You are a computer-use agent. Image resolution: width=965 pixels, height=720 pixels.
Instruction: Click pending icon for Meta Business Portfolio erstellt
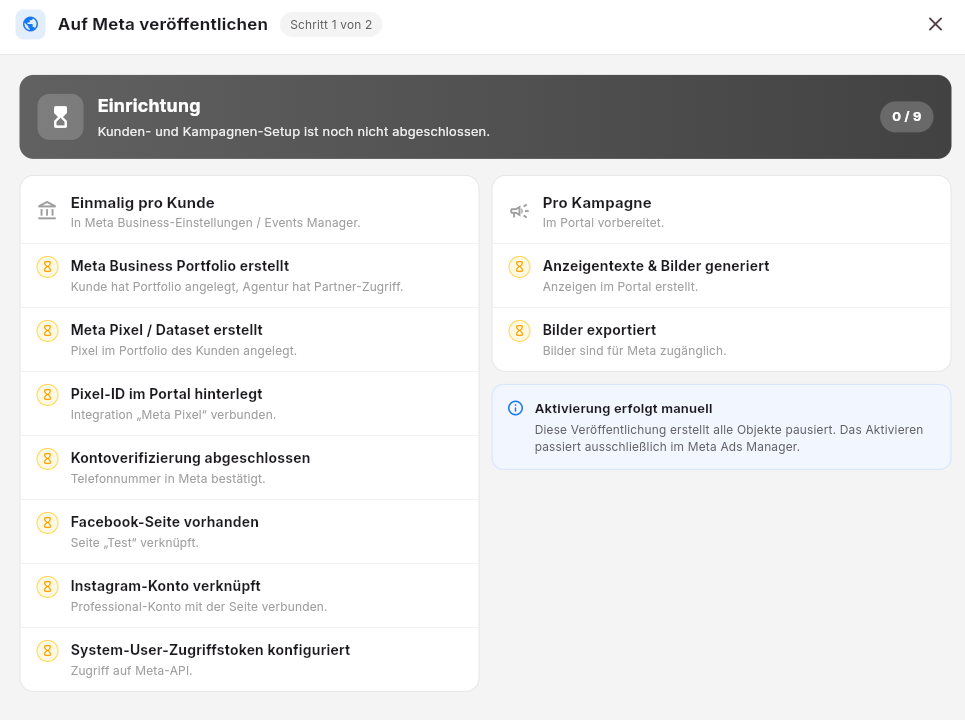(47, 267)
